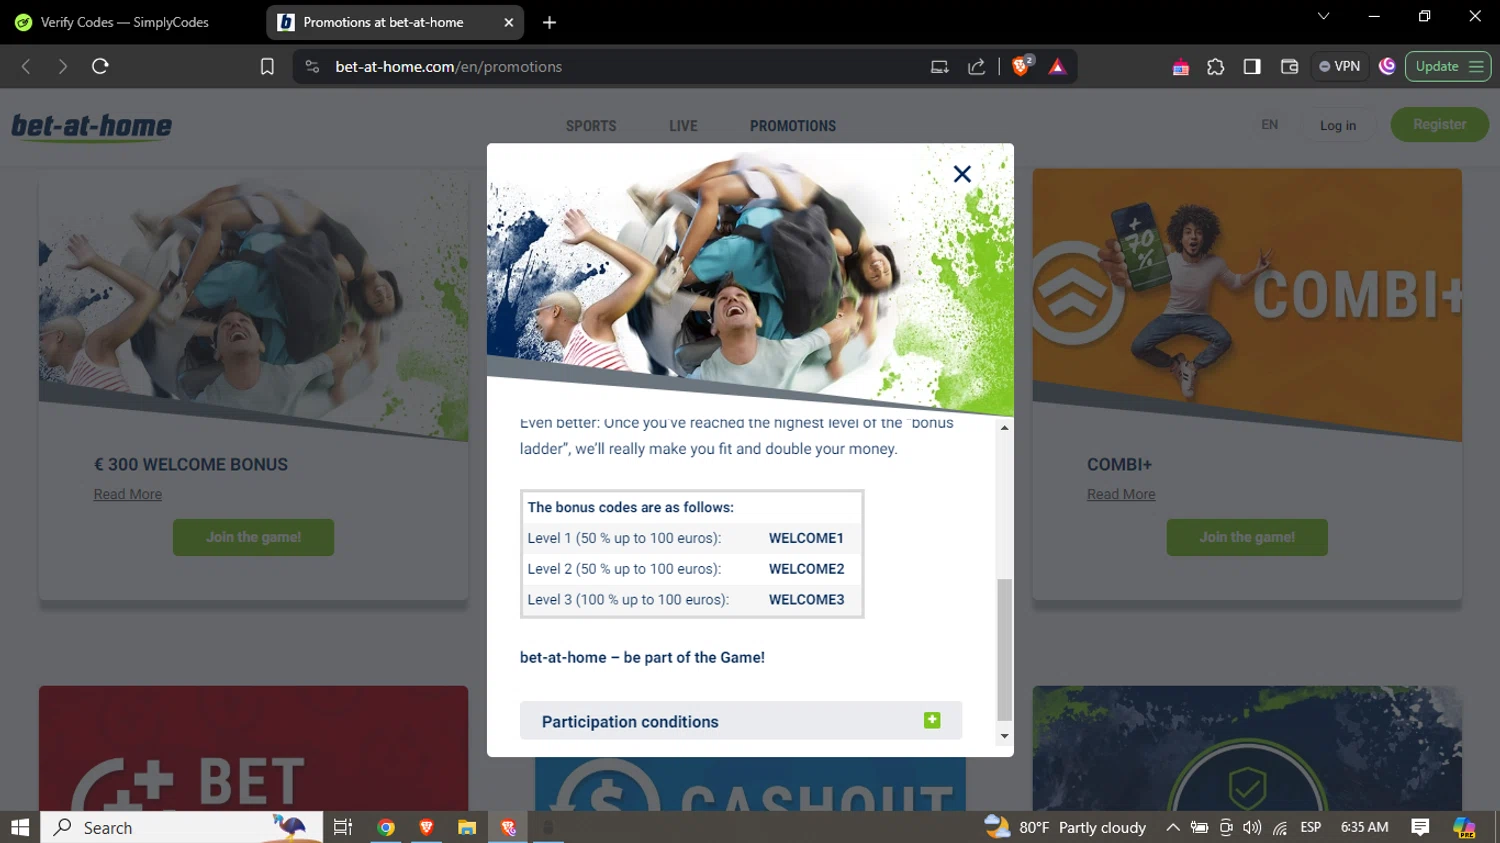The width and height of the screenshot is (1500, 843).
Task: Open the LIVE navigation menu
Action: [x=683, y=126]
